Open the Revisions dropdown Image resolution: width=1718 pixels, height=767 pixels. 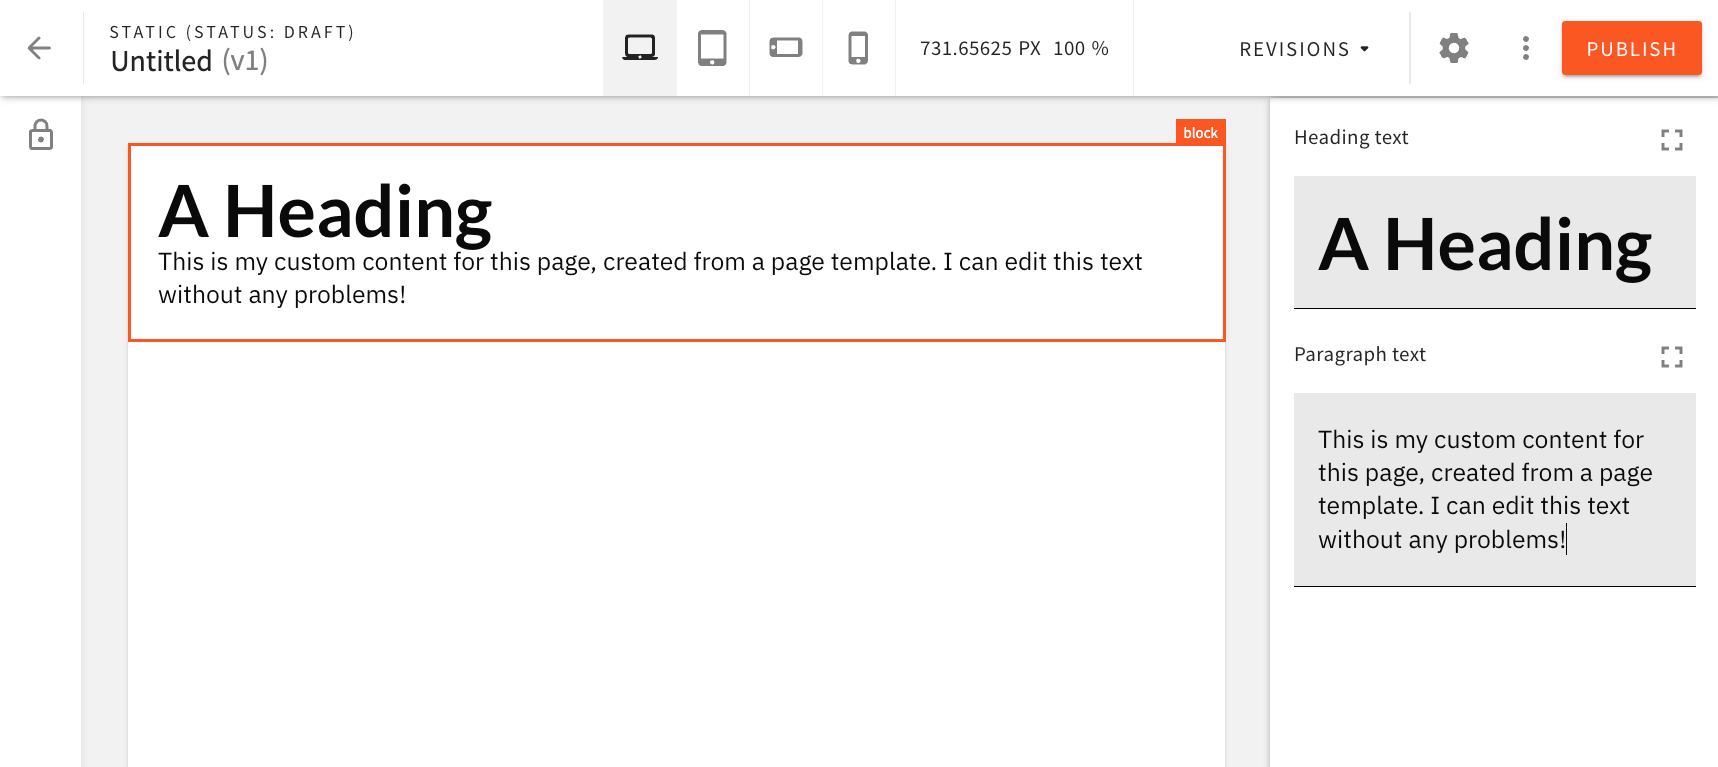point(1294,49)
